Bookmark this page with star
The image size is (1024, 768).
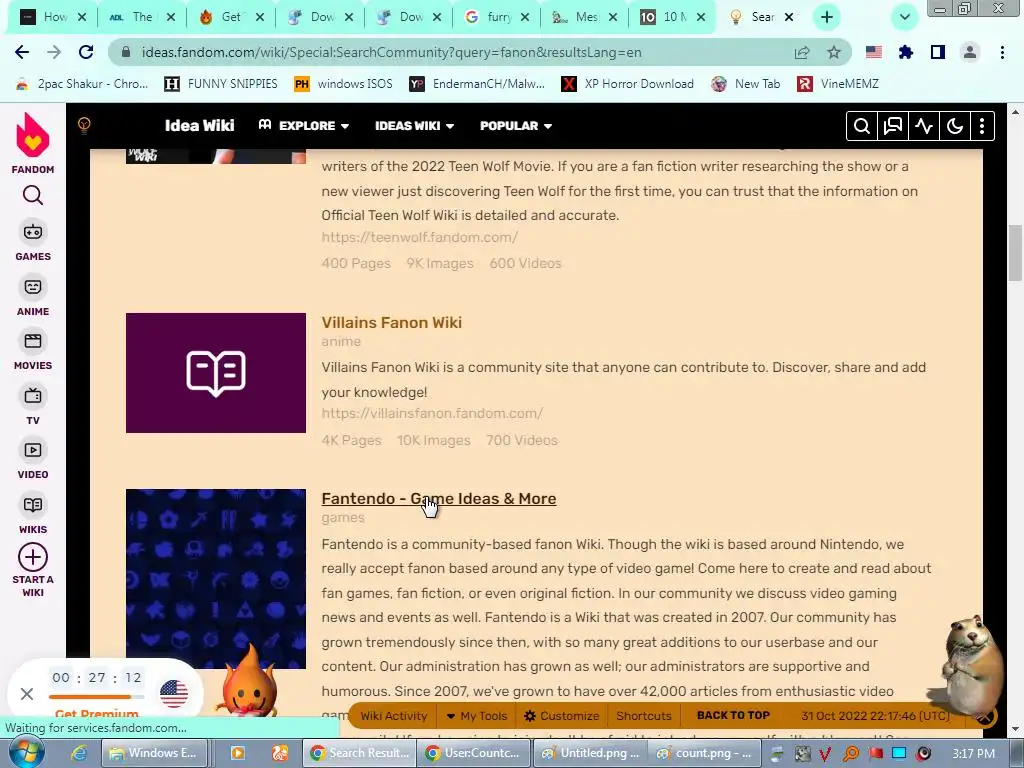[834, 52]
